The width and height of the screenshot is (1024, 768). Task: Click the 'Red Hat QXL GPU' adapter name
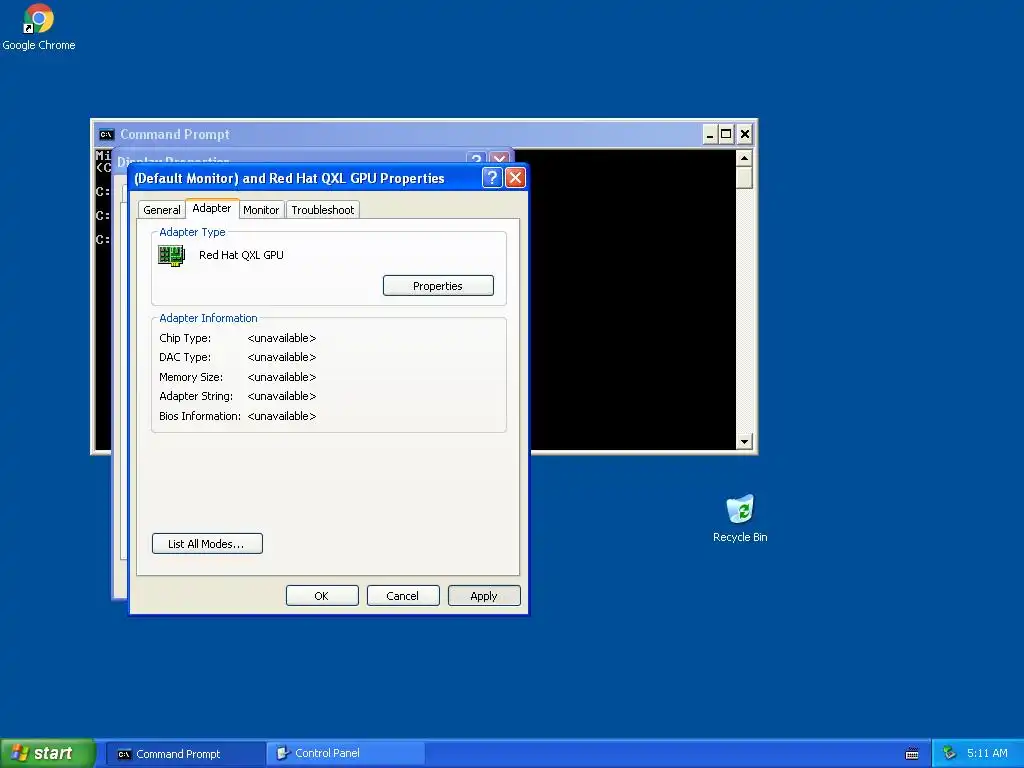coord(241,255)
